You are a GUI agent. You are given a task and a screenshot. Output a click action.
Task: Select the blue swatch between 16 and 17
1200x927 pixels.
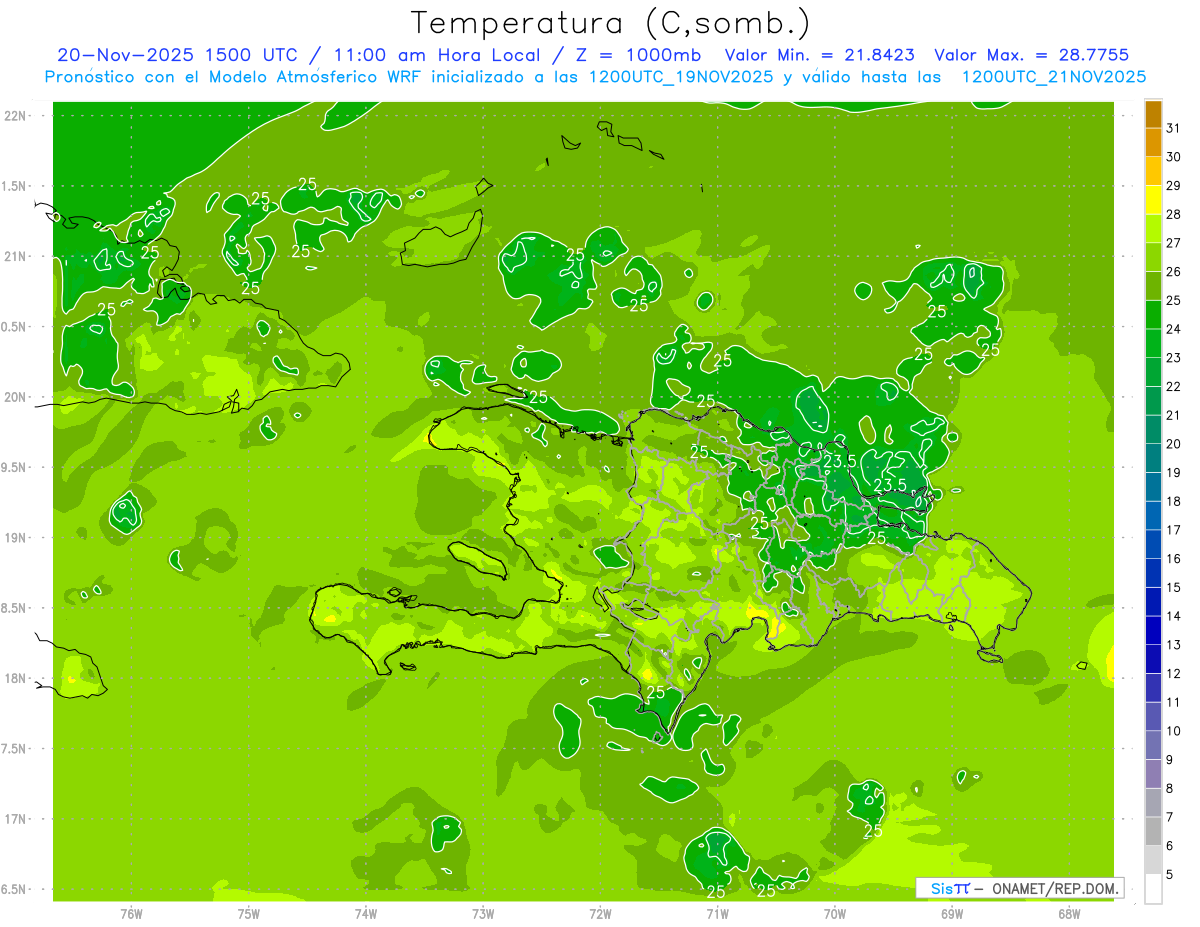click(x=1153, y=545)
